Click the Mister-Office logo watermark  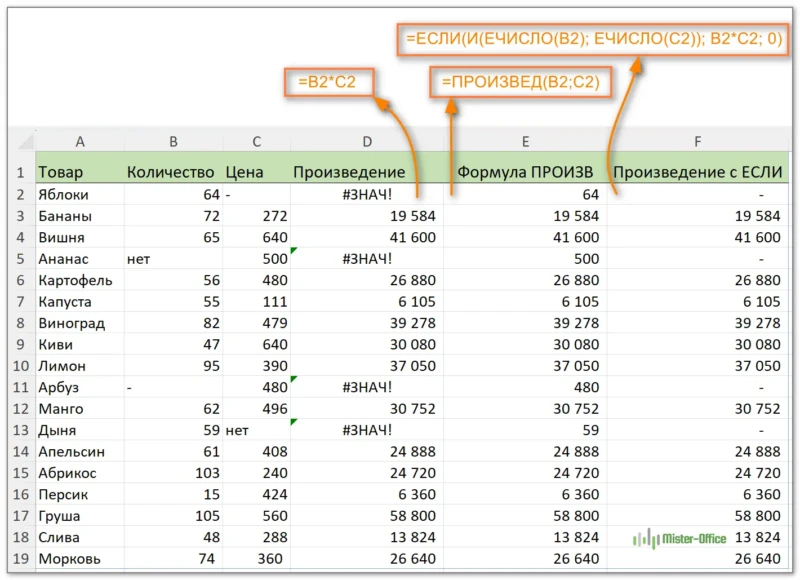point(681,538)
